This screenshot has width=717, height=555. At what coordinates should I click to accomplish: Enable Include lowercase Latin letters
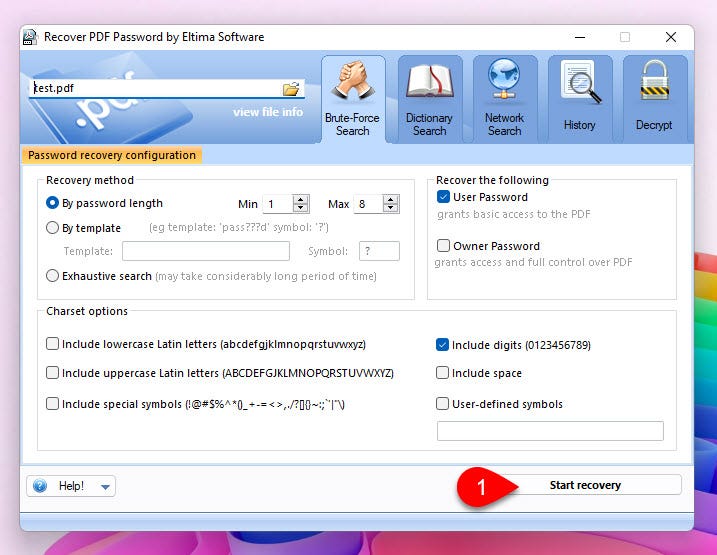(53, 343)
